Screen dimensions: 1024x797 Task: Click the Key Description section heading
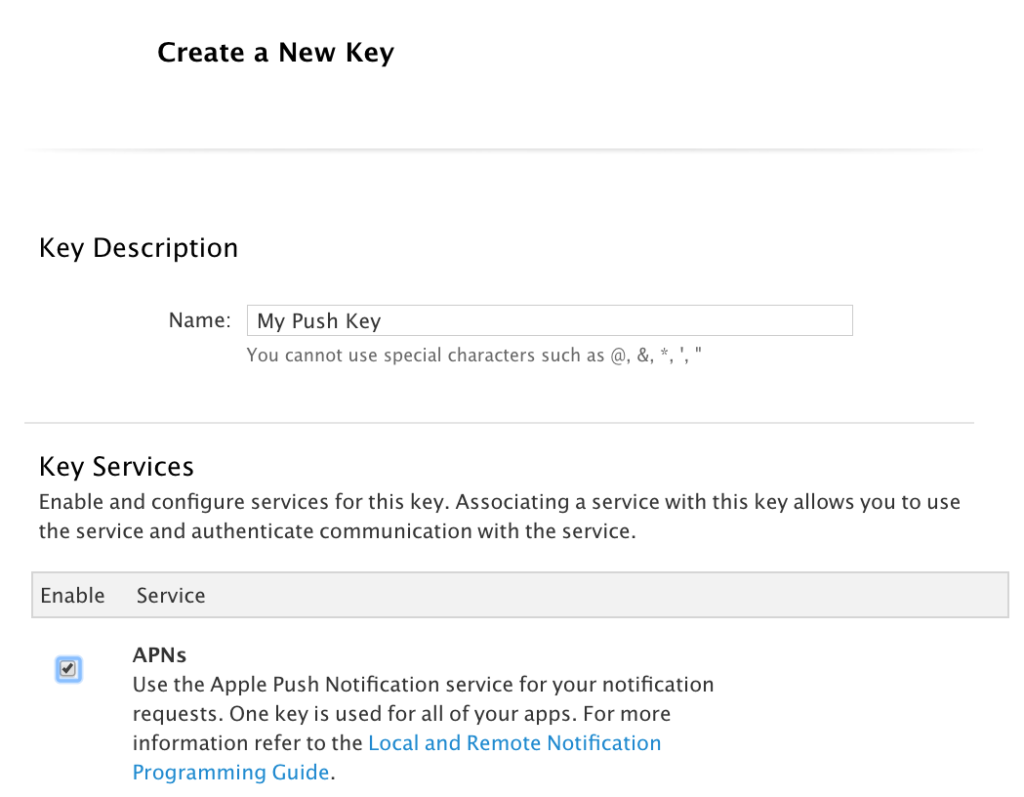(x=138, y=248)
